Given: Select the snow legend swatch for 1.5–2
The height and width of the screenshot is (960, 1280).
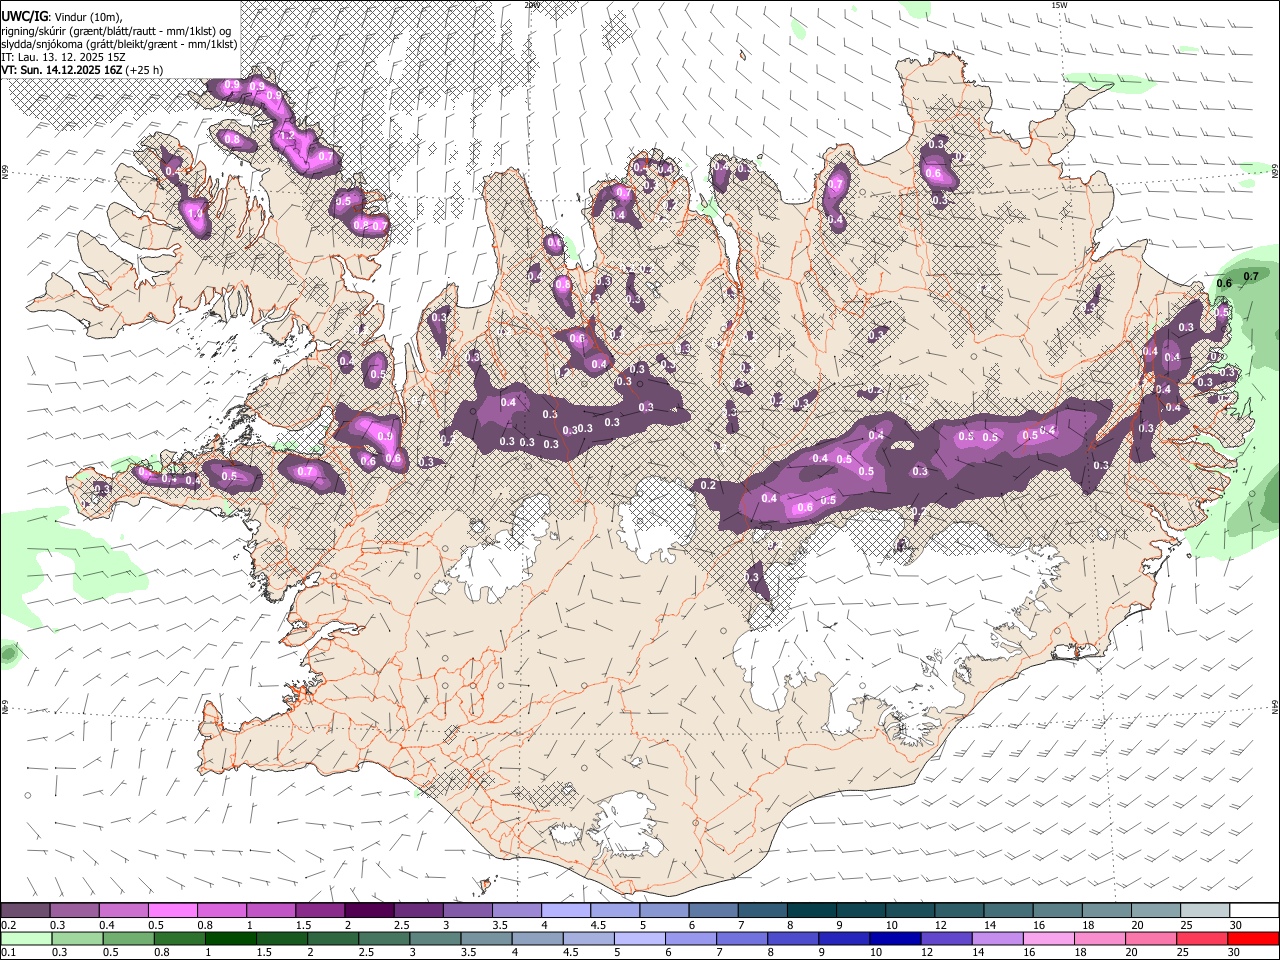Looking at the screenshot, I should tap(320, 911).
